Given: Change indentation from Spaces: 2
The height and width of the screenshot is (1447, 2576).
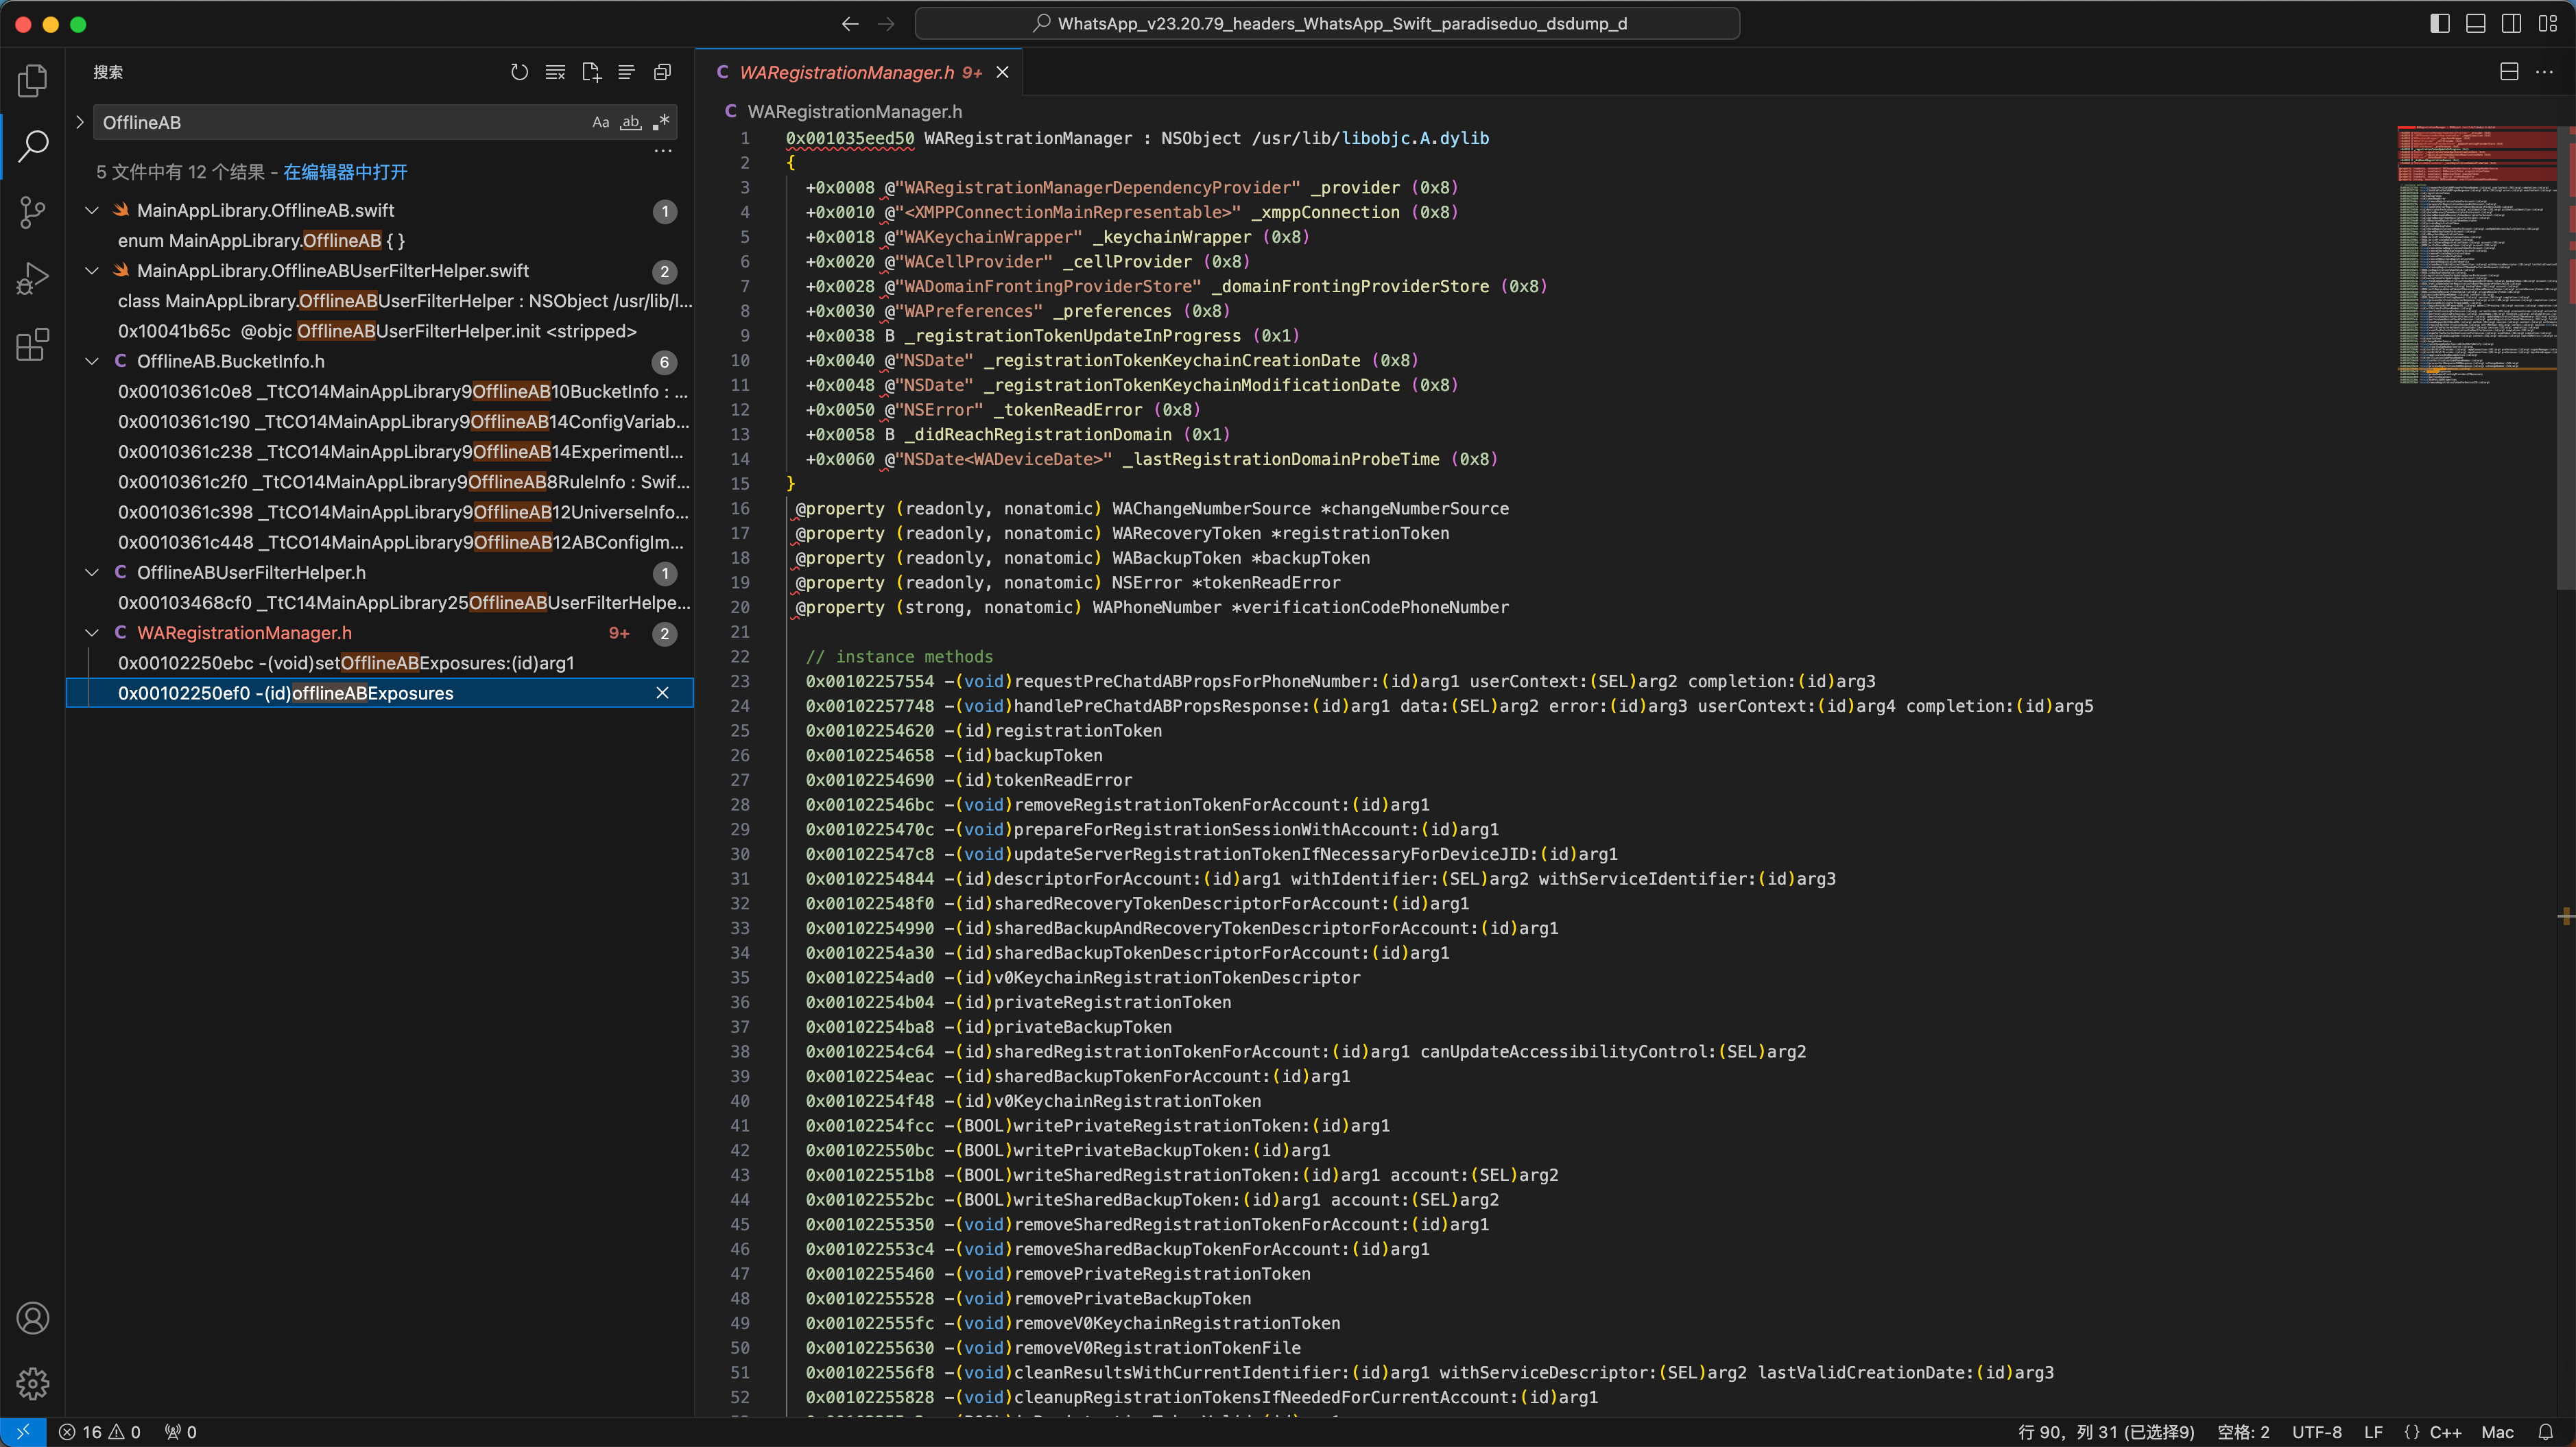Looking at the screenshot, I should [2243, 1432].
